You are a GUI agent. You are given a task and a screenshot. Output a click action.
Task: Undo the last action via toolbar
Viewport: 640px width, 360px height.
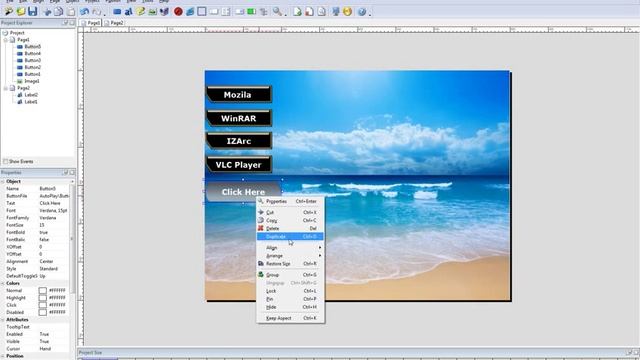tap(84, 12)
